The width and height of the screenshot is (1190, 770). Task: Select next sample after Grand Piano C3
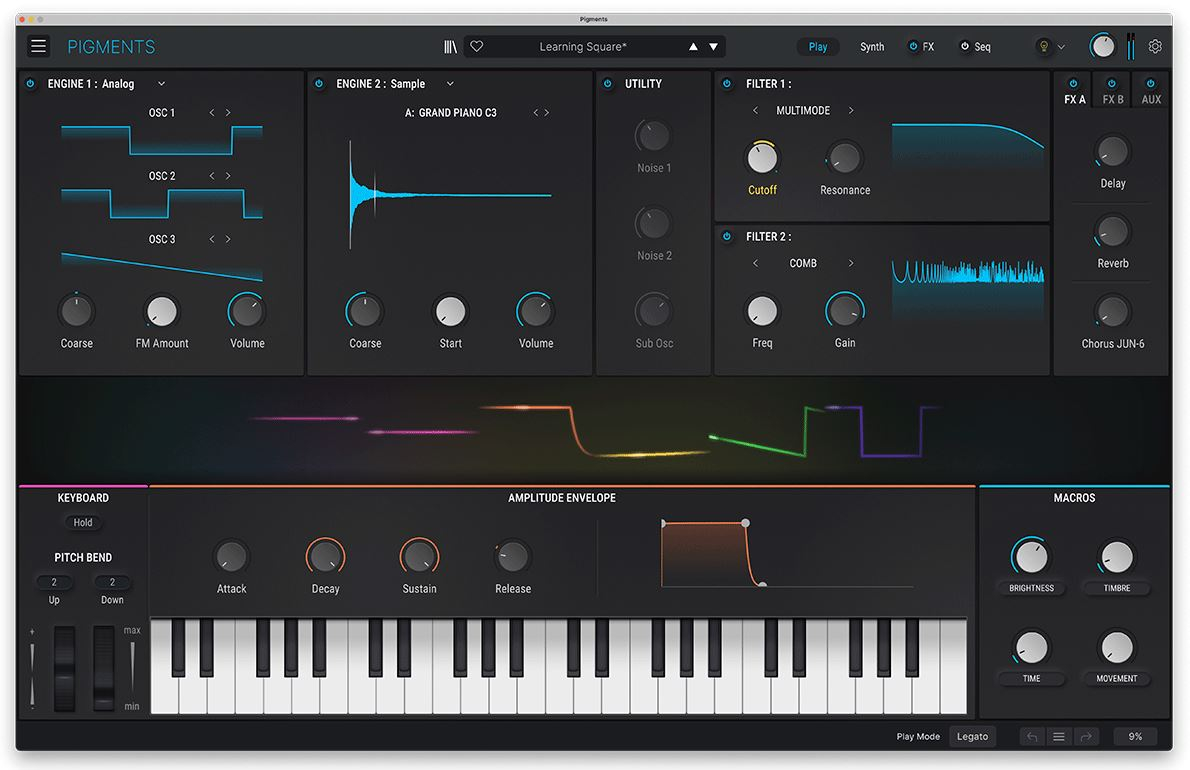coord(546,112)
